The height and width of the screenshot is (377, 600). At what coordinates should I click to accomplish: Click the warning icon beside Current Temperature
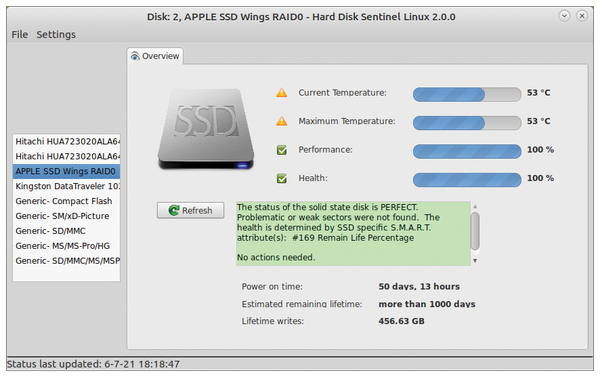point(282,93)
